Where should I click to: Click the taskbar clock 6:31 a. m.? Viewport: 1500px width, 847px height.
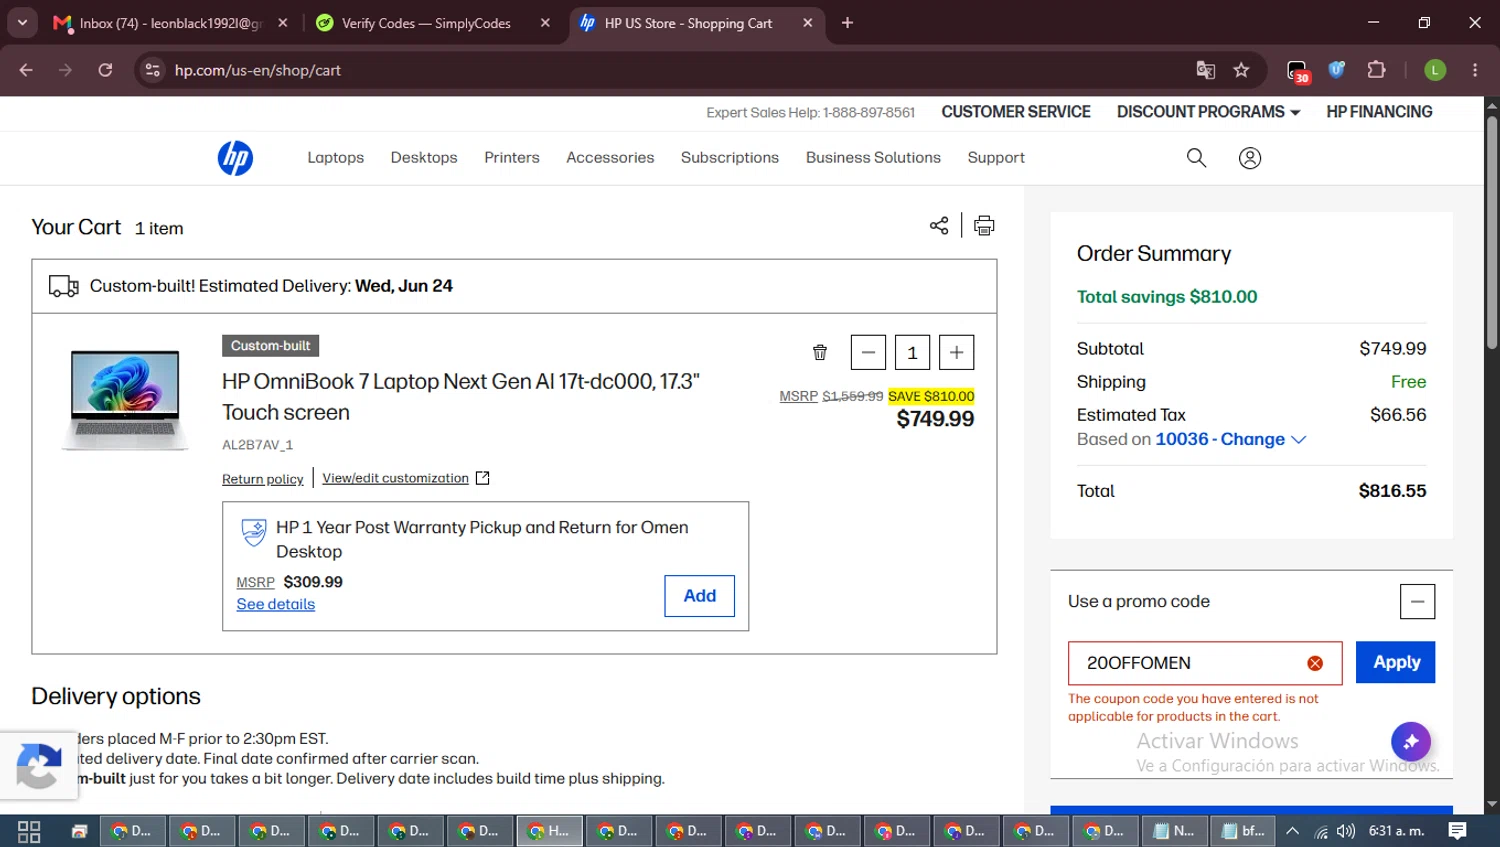[1397, 831]
